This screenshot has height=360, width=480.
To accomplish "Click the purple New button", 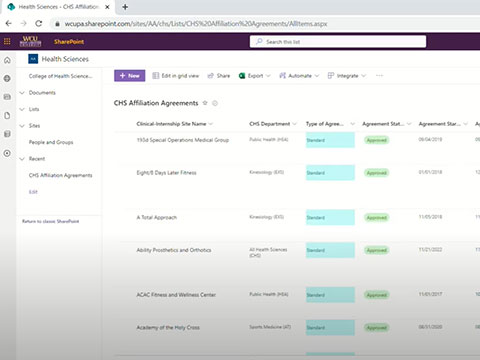I will [130, 76].
